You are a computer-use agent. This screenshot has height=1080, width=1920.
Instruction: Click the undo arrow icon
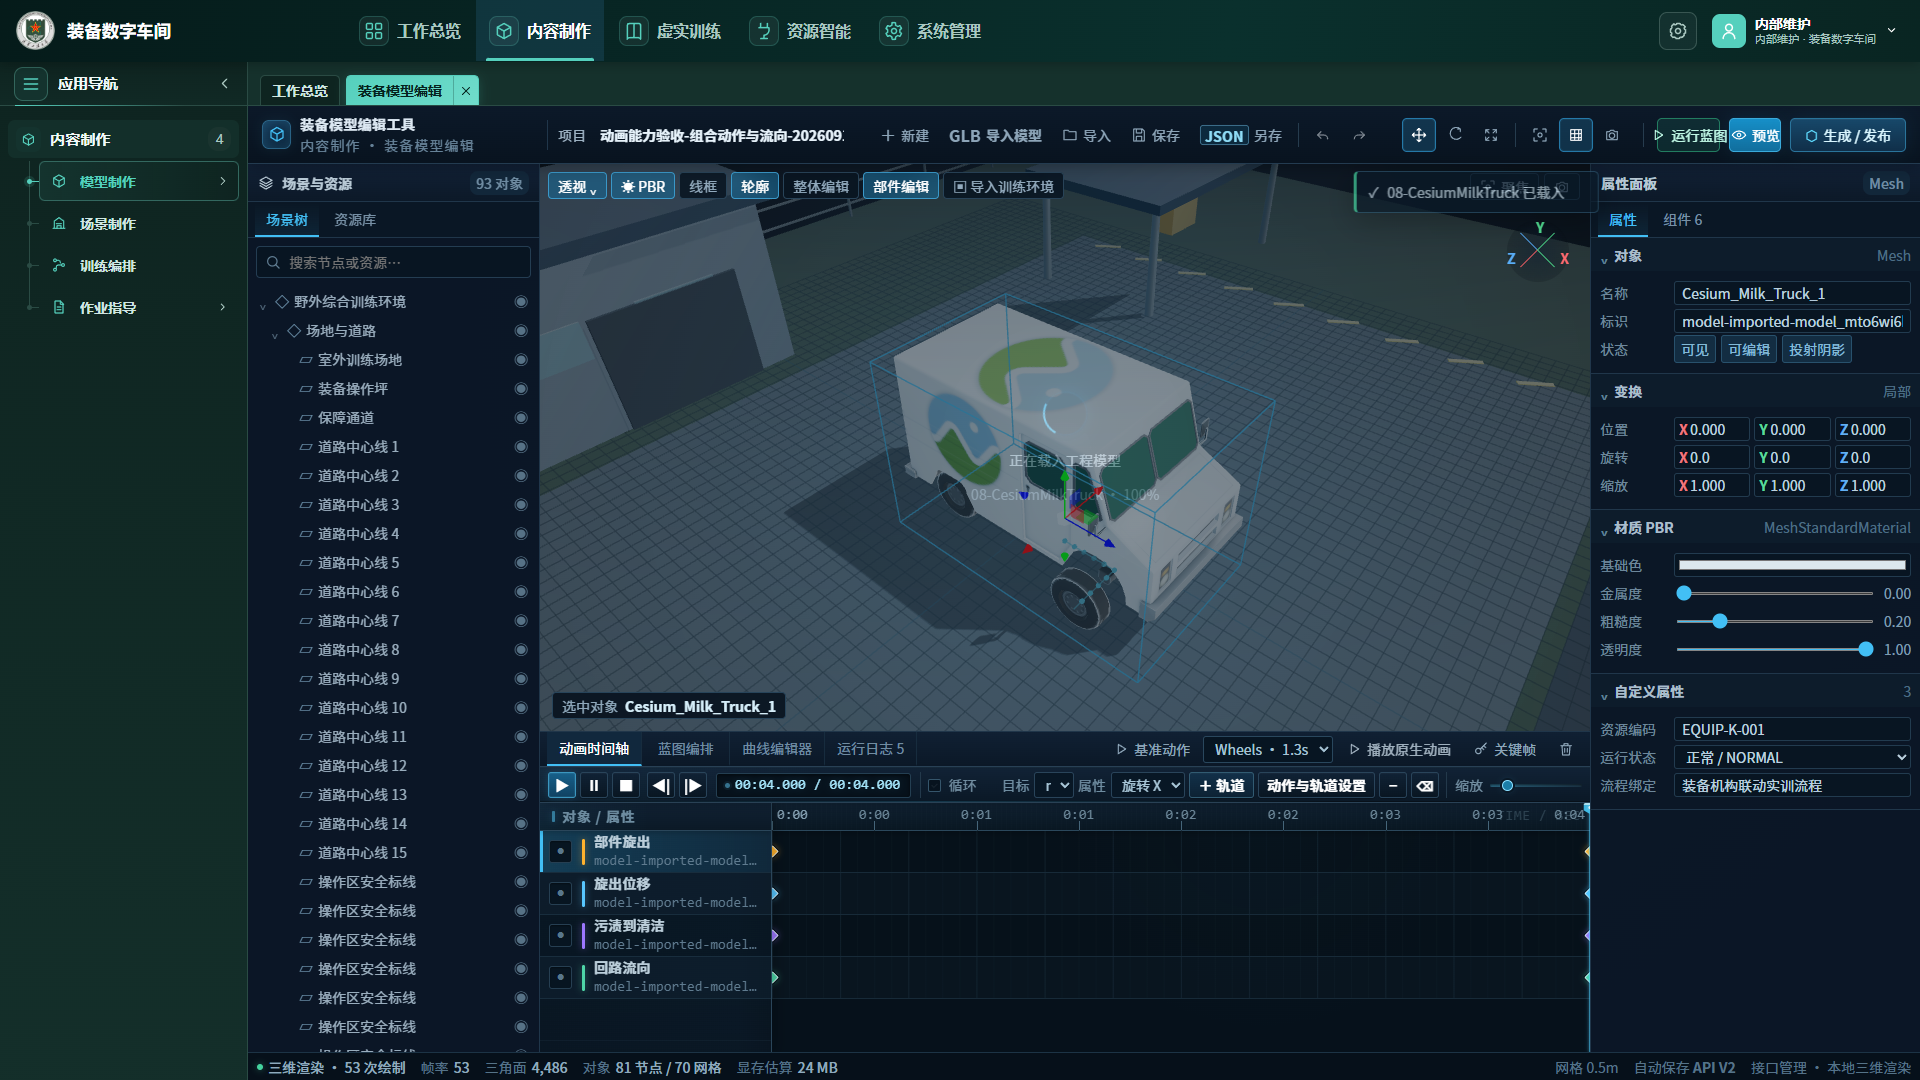[1322, 135]
